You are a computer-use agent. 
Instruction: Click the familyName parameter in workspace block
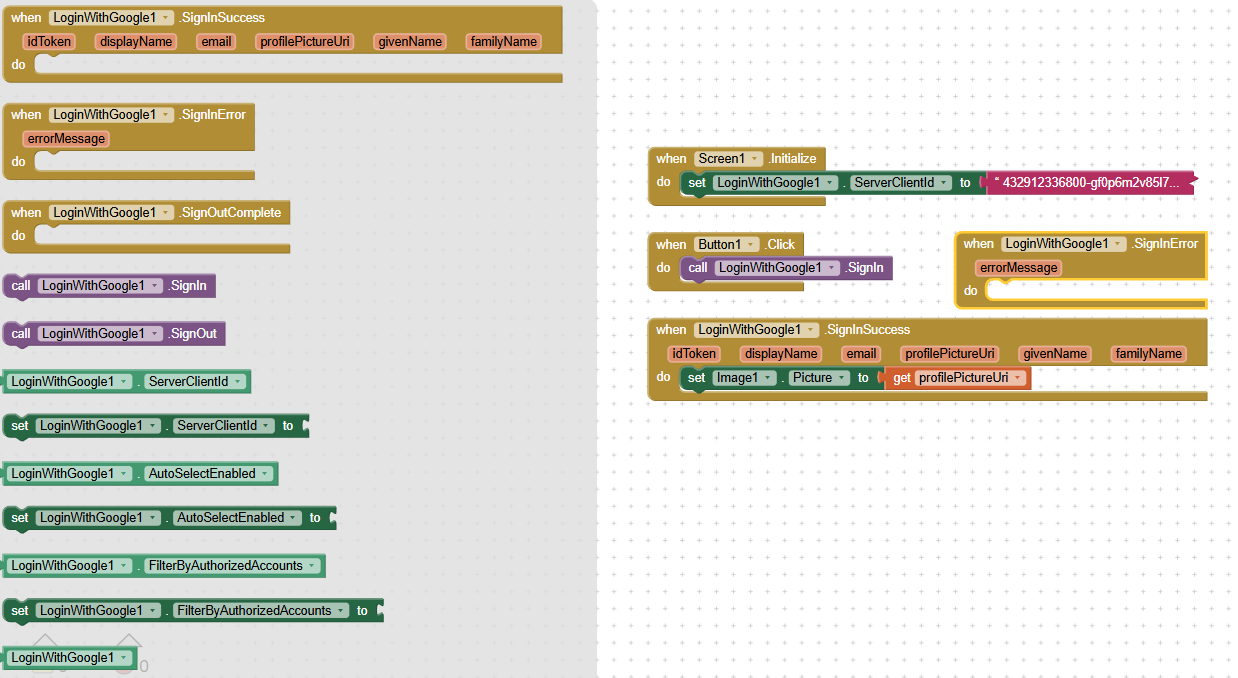point(1149,354)
